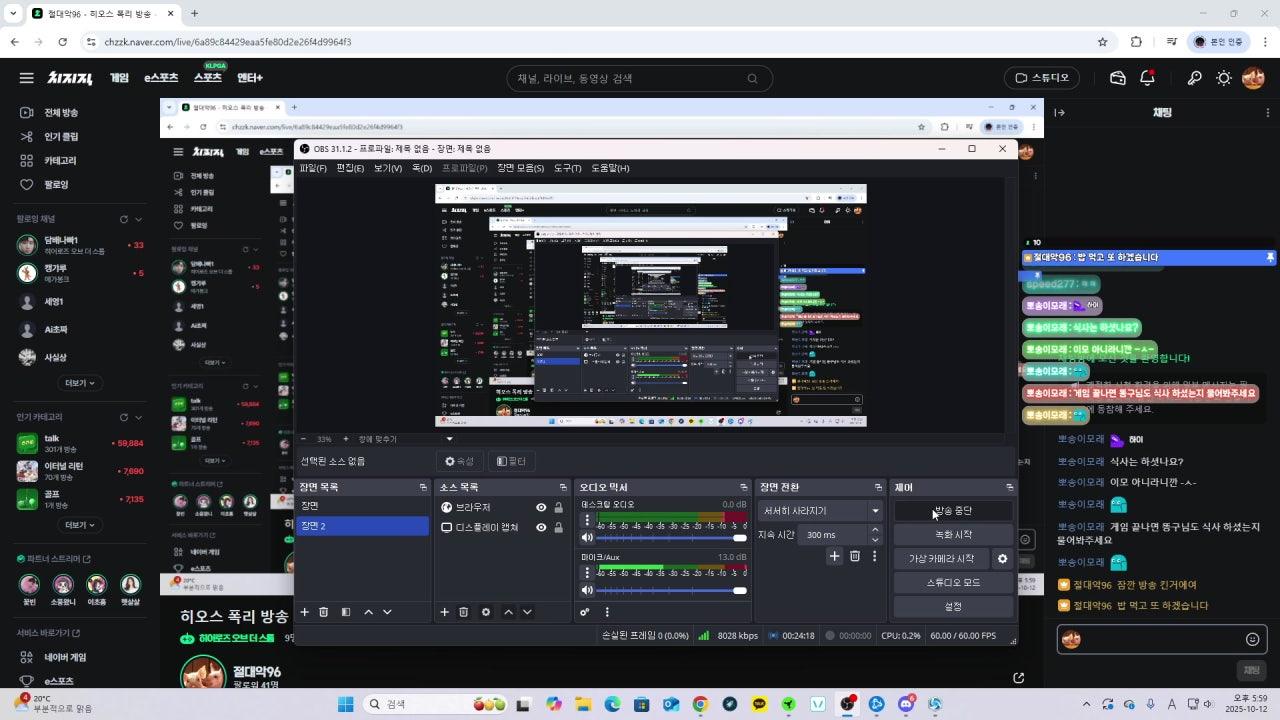This screenshot has width=1280, height=720.
Task: Mute the Desktop Audio speaker icon
Action: click(587, 538)
